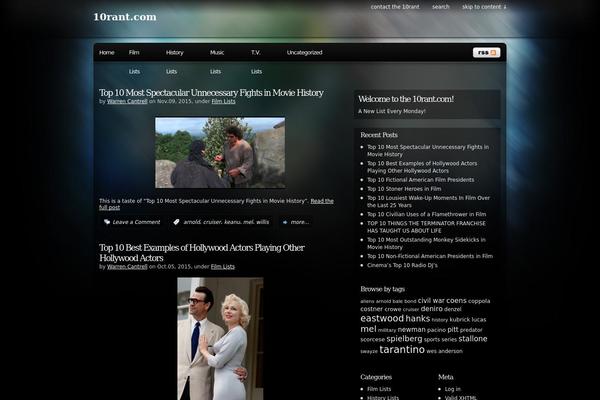
Task: Open the History menu item
Action: point(174,52)
